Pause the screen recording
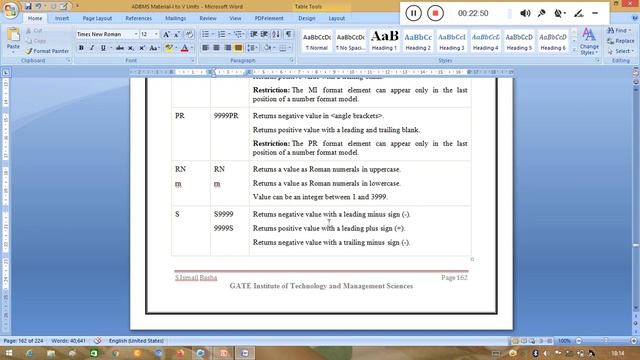 coord(413,13)
